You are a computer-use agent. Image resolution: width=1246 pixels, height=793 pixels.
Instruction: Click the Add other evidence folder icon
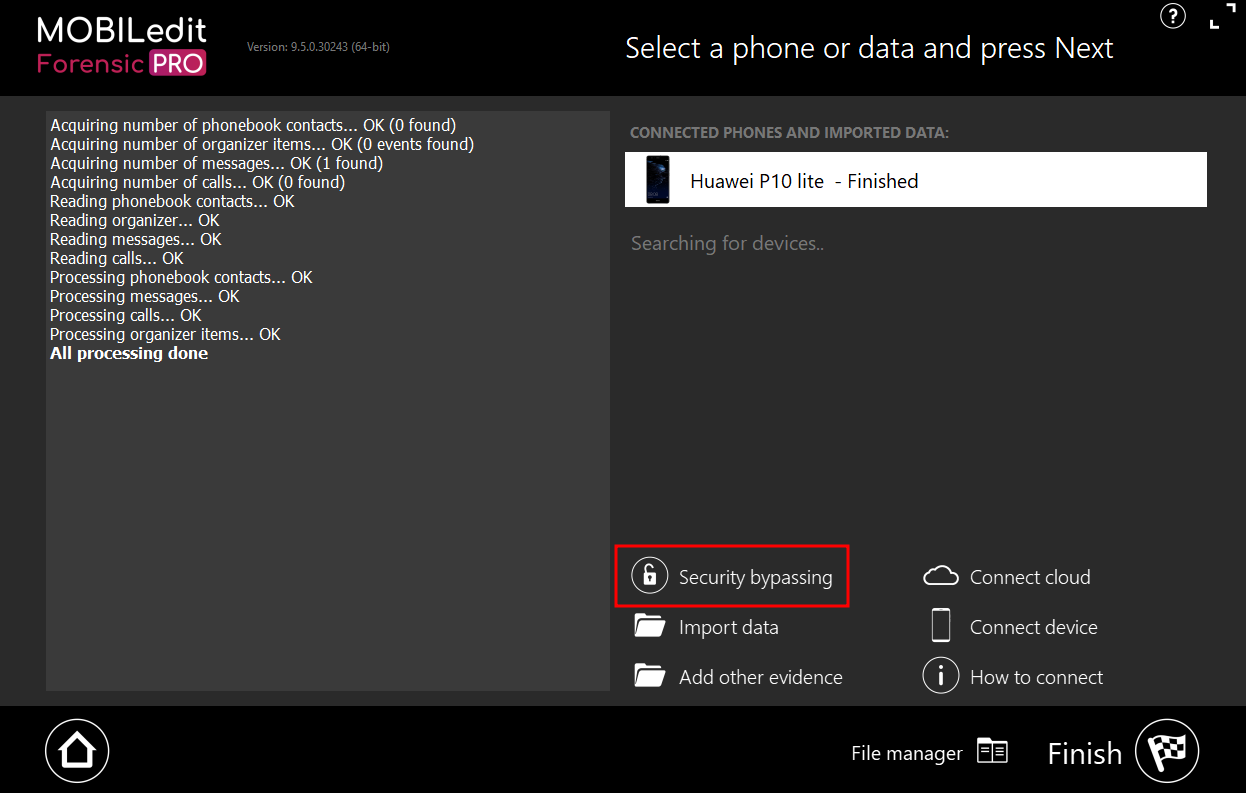[650, 677]
